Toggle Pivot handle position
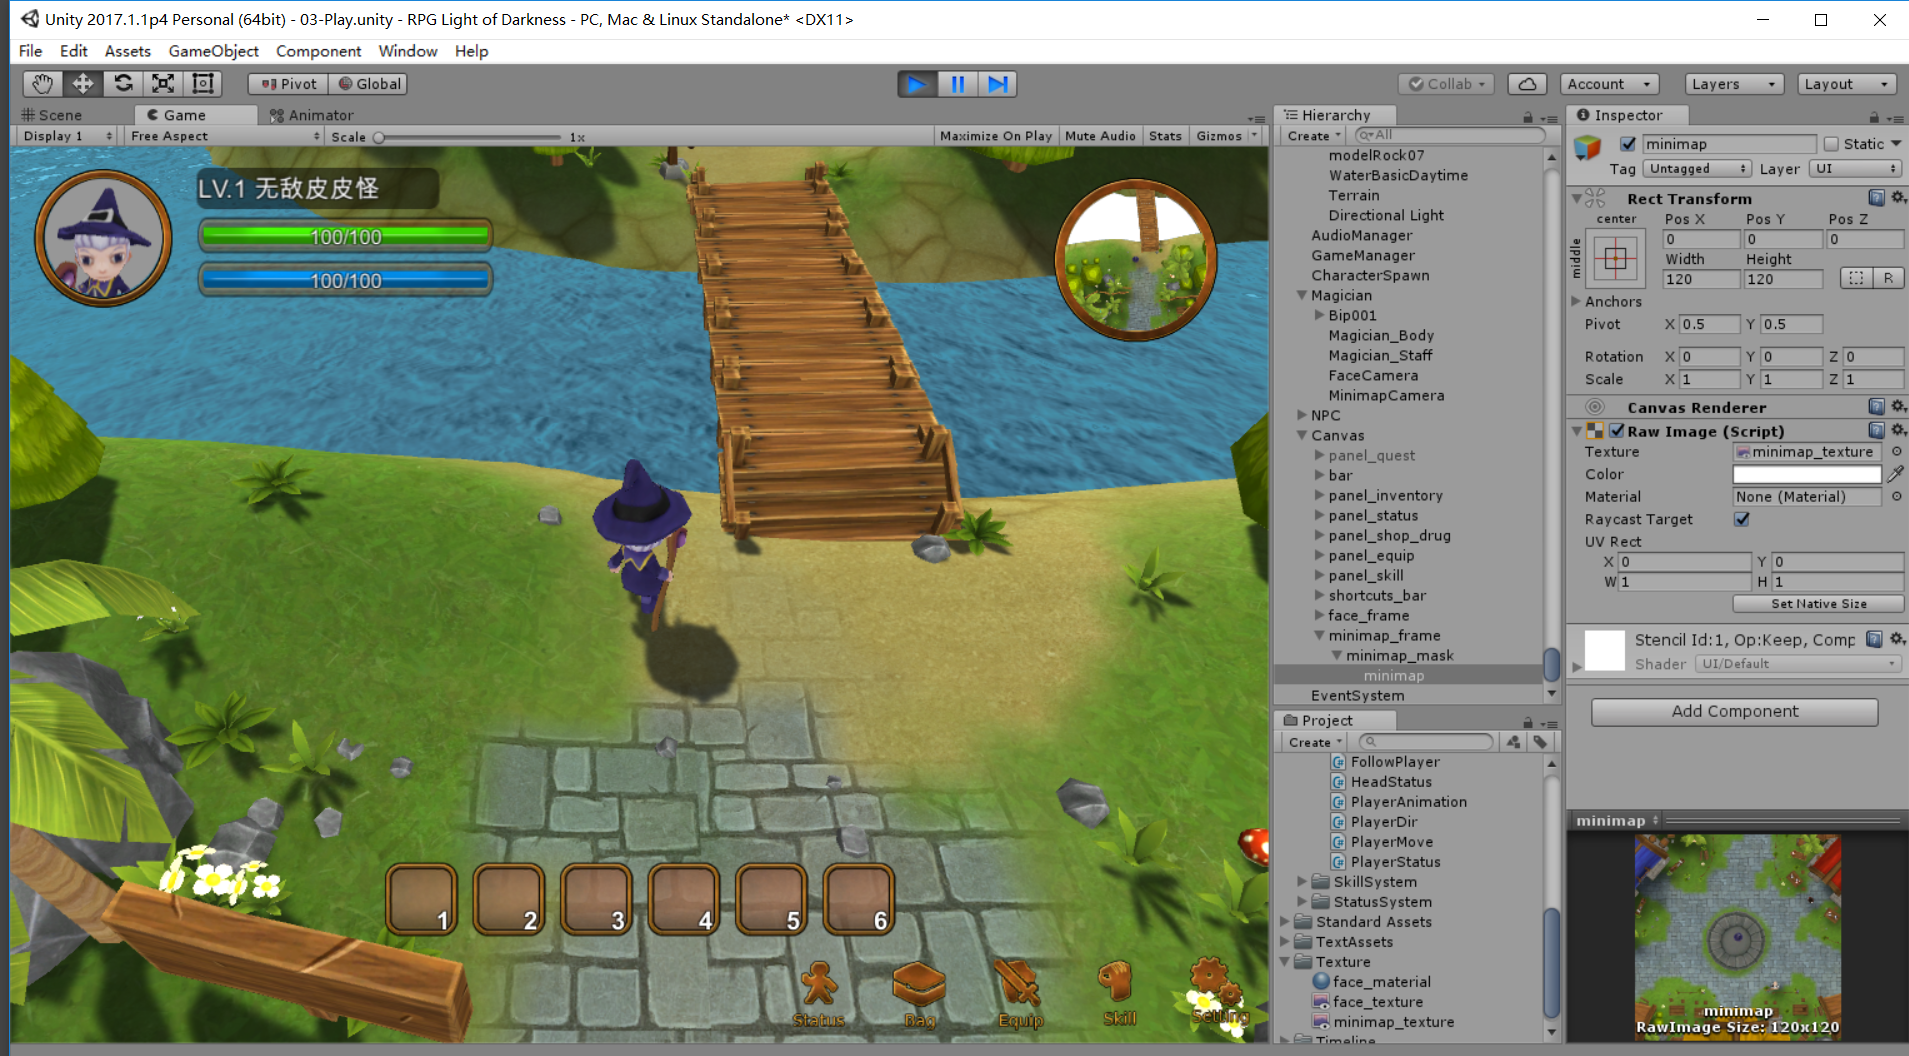The width and height of the screenshot is (1909, 1056). 288,84
